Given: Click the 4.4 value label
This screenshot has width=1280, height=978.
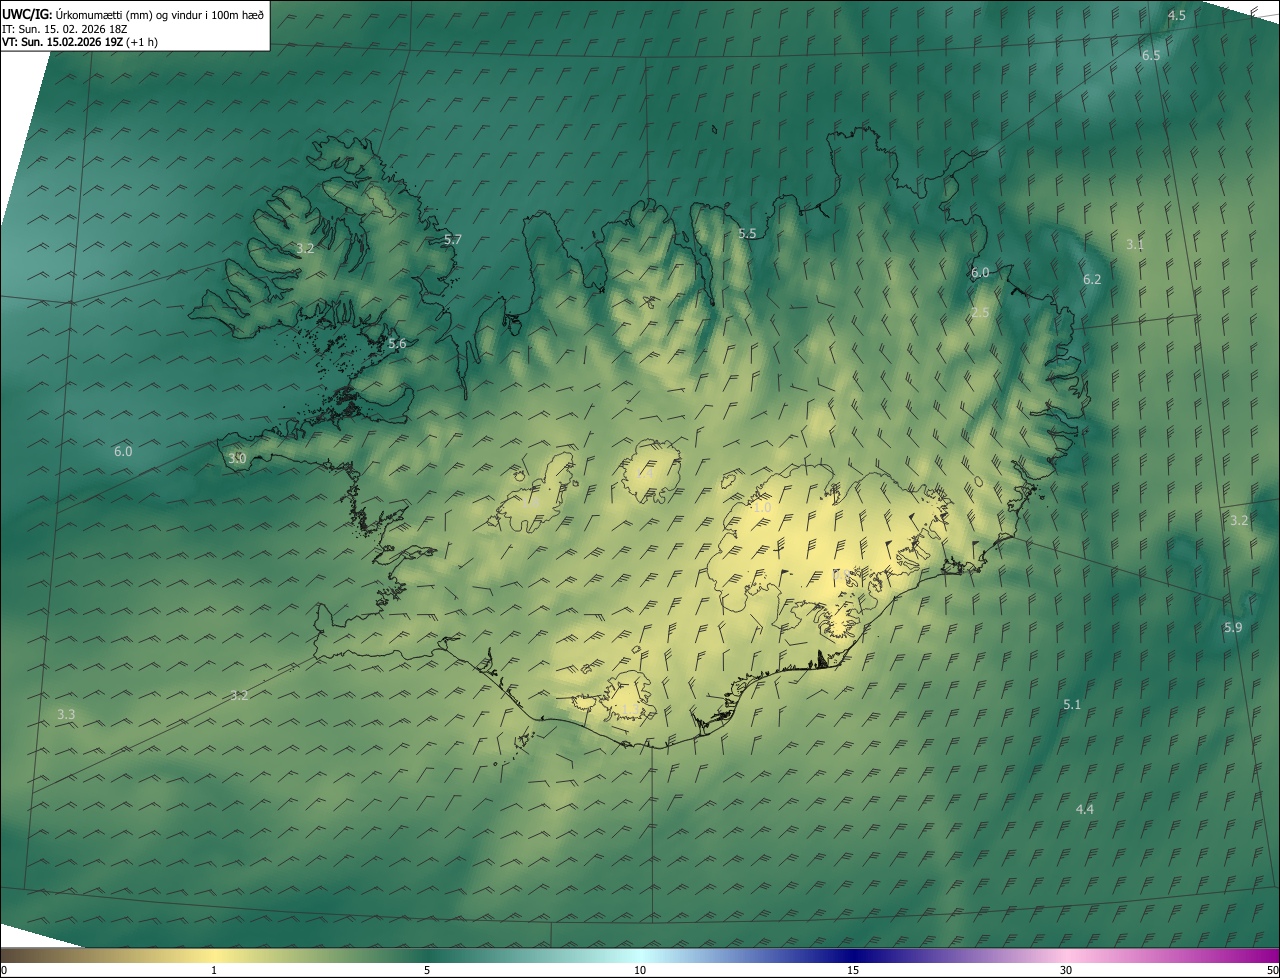Looking at the screenshot, I should click(x=1085, y=808).
